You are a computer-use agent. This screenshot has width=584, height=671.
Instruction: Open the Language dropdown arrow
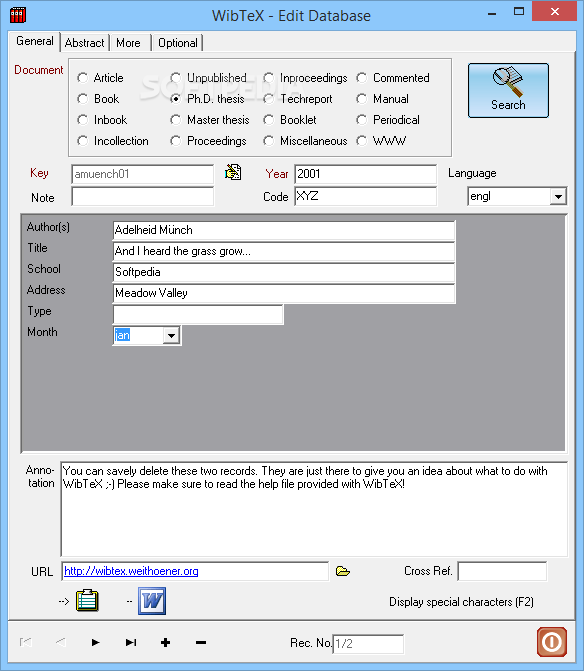(x=558, y=196)
